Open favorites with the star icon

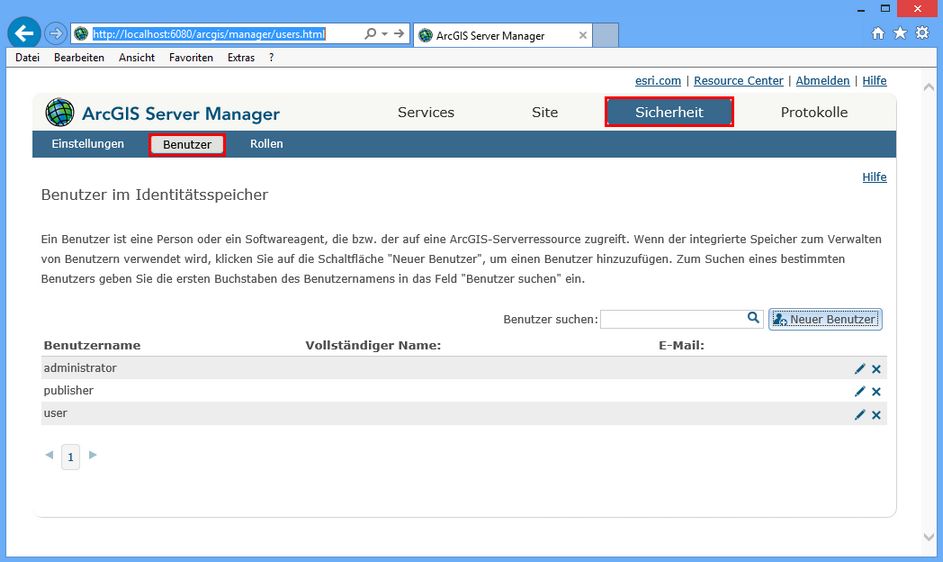tap(900, 33)
